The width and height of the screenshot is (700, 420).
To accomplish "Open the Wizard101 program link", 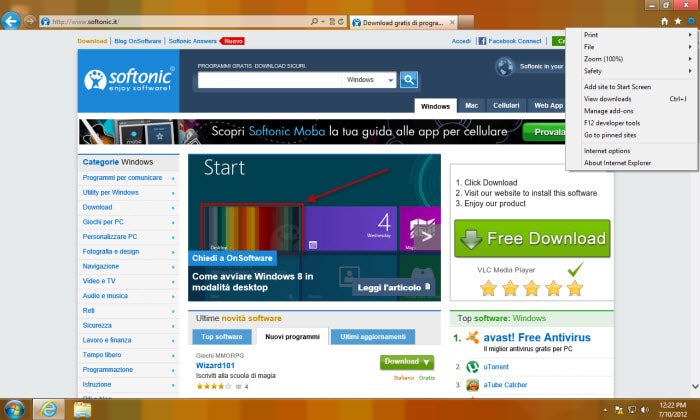I will (x=215, y=366).
